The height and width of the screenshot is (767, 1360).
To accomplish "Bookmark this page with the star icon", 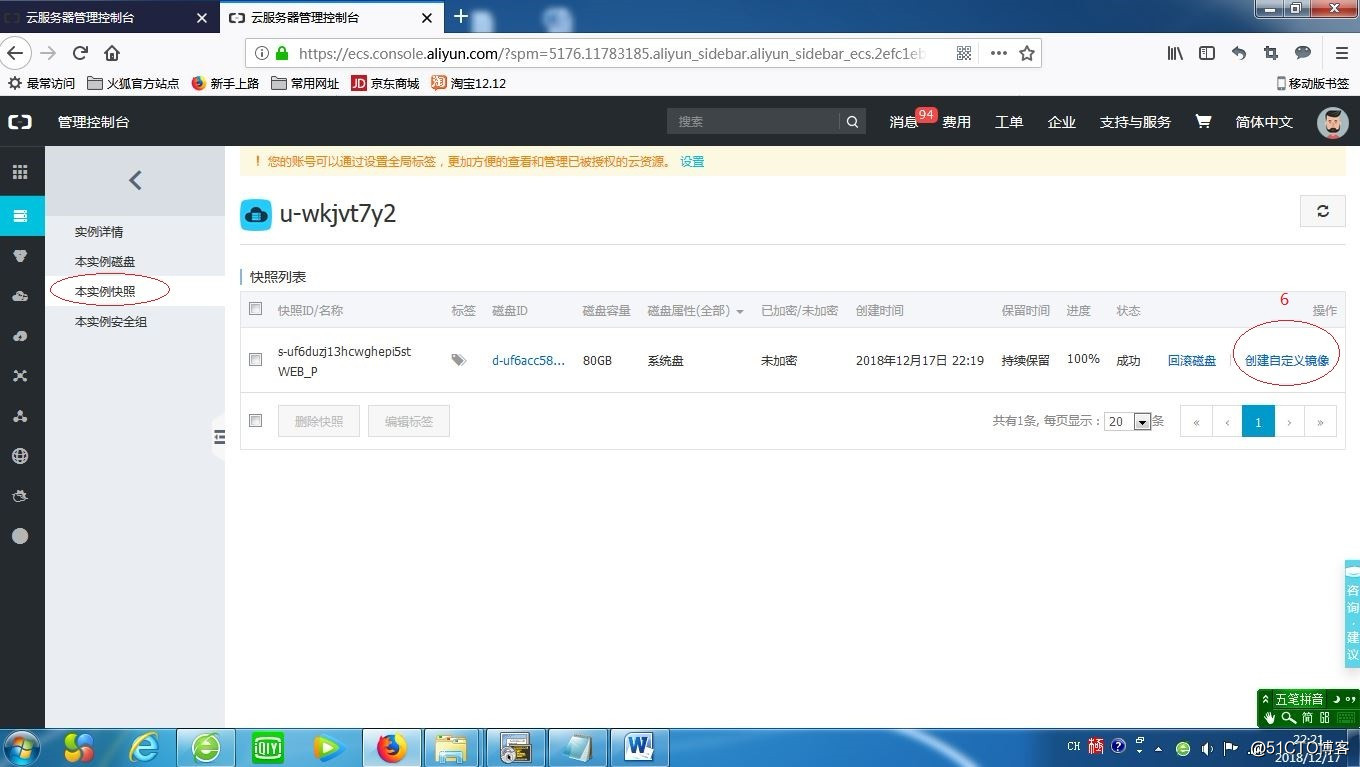I will 1026,53.
